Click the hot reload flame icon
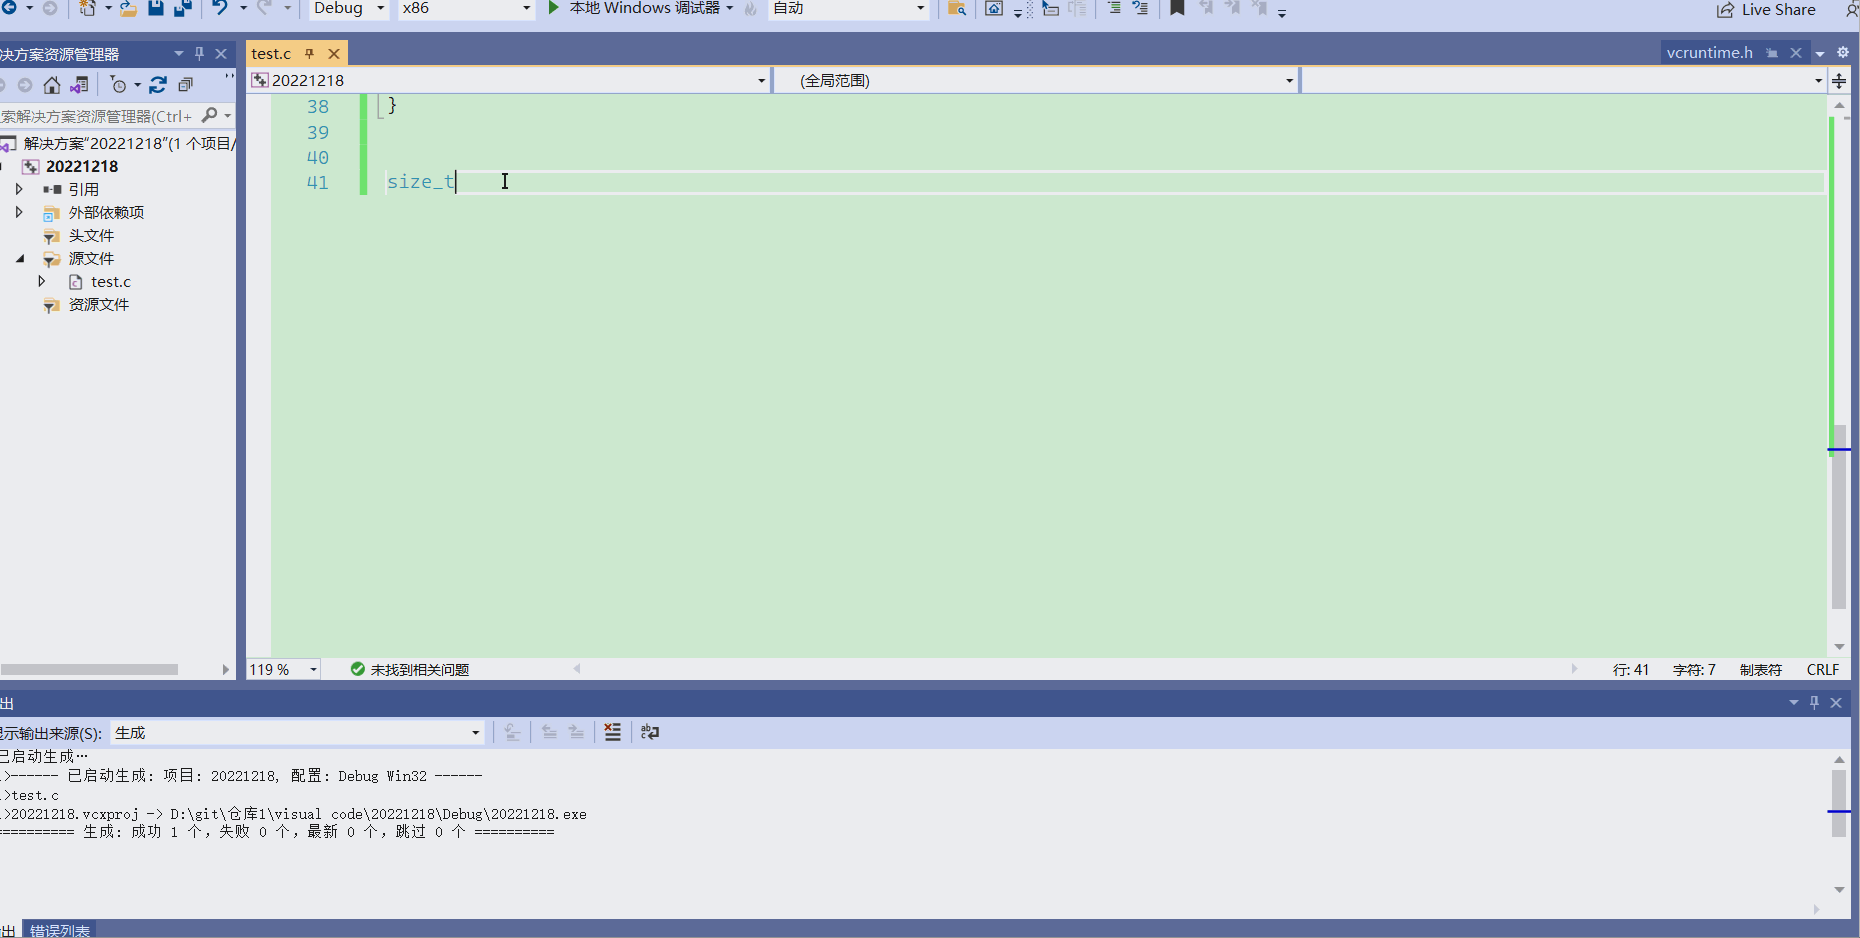This screenshot has width=1860, height=938. pyautogui.click(x=750, y=8)
